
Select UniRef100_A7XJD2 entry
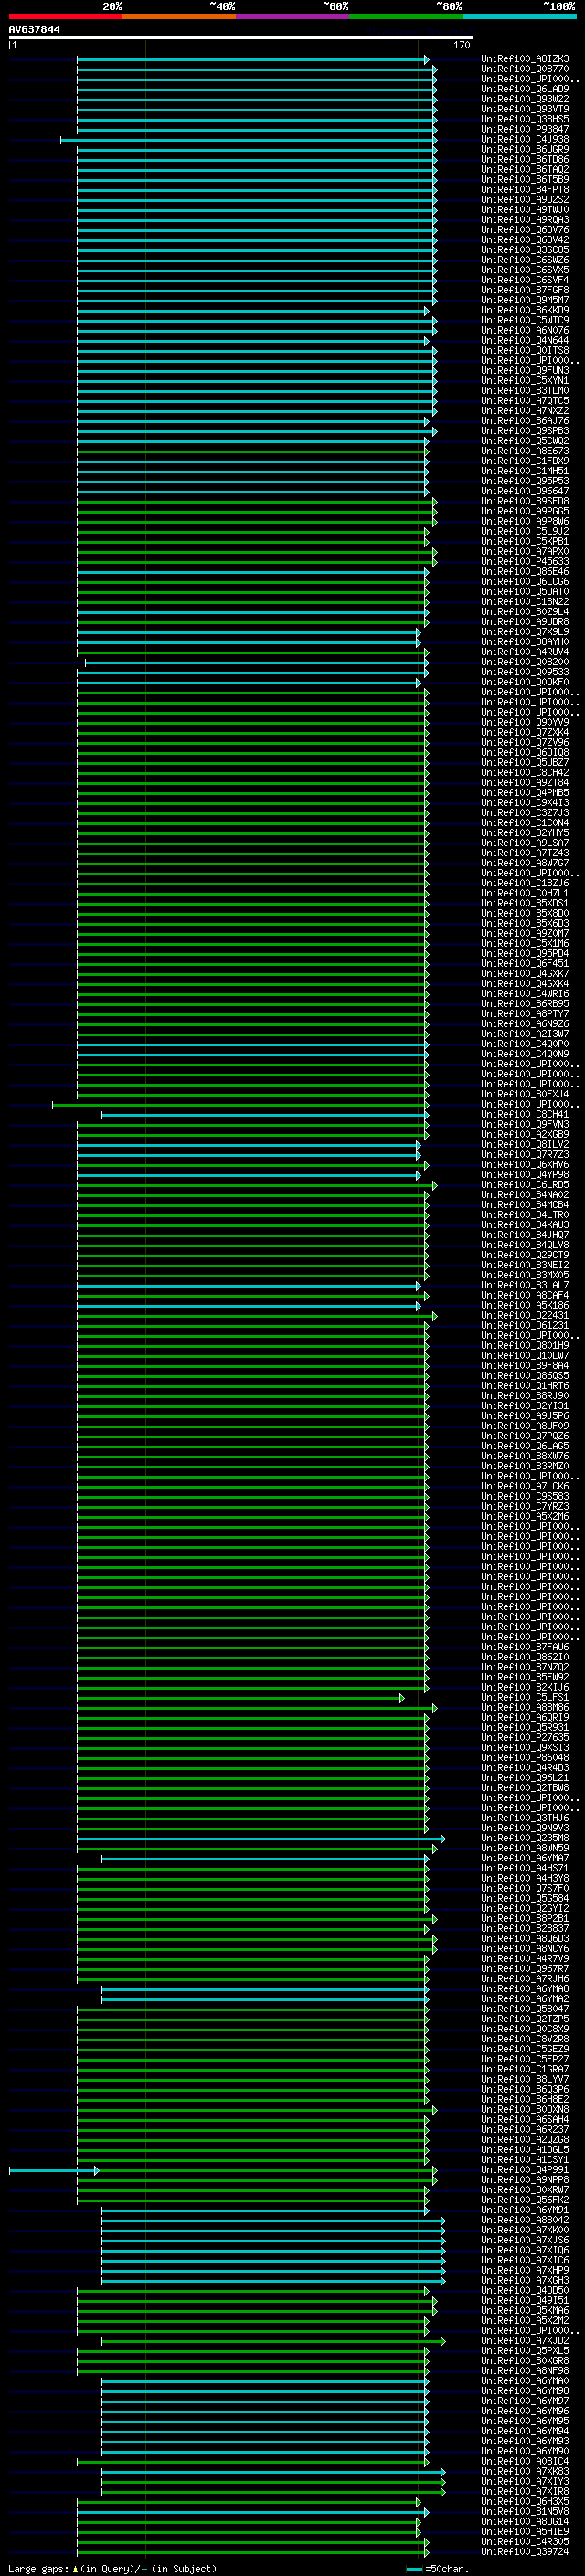click(x=525, y=2340)
